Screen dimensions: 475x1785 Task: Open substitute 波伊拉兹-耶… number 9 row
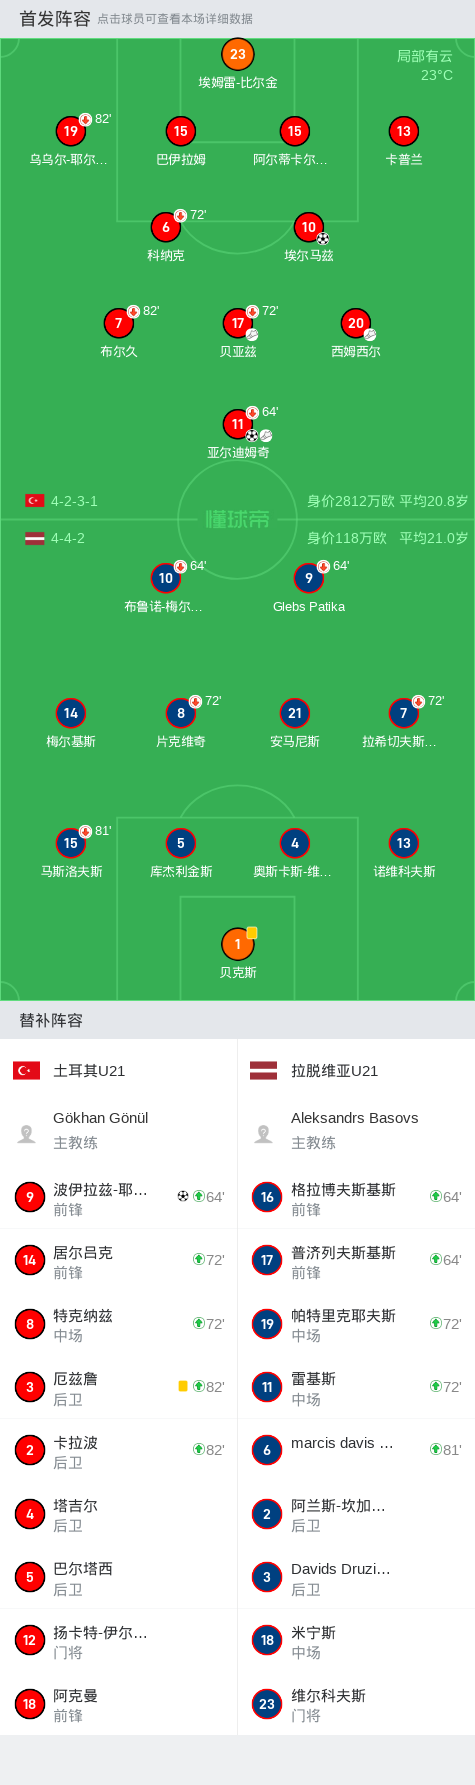(x=118, y=1197)
